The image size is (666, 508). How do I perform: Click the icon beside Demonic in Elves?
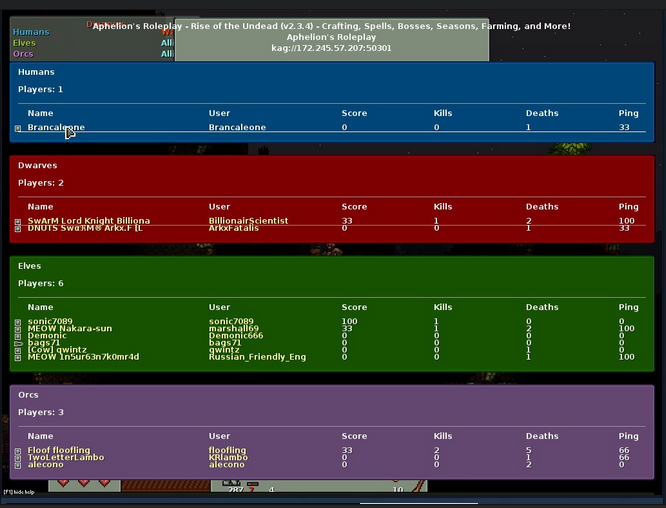click(18, 336)
